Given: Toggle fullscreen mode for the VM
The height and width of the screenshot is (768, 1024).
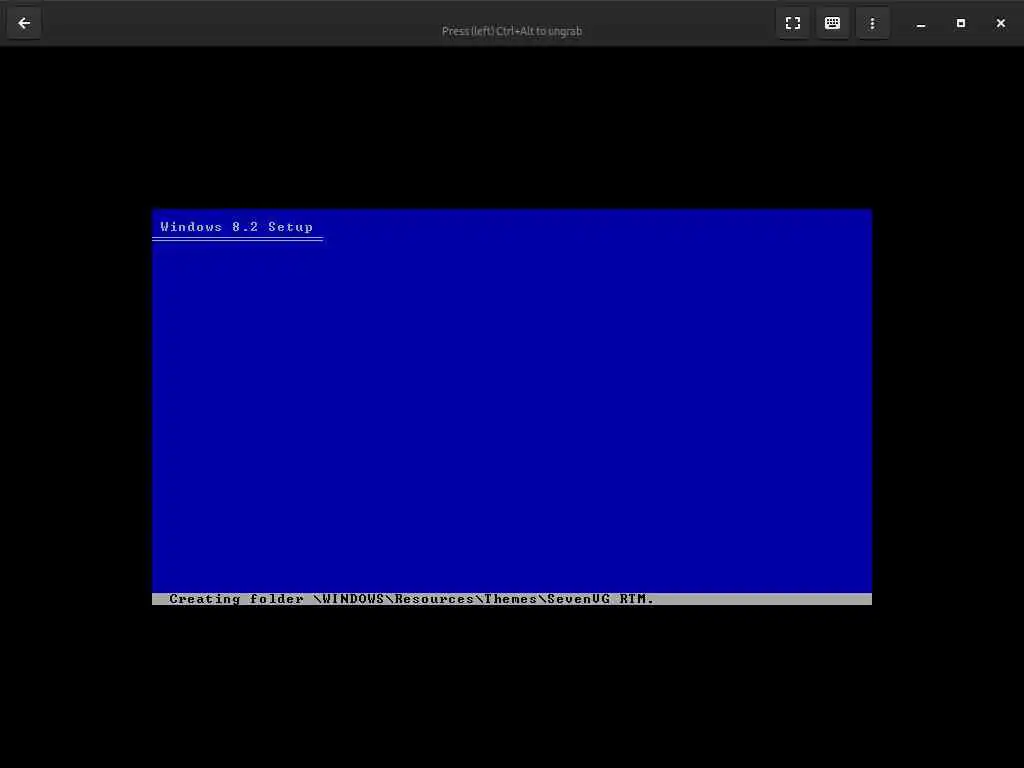Looking at the screenshot, I should click(793, 24).
